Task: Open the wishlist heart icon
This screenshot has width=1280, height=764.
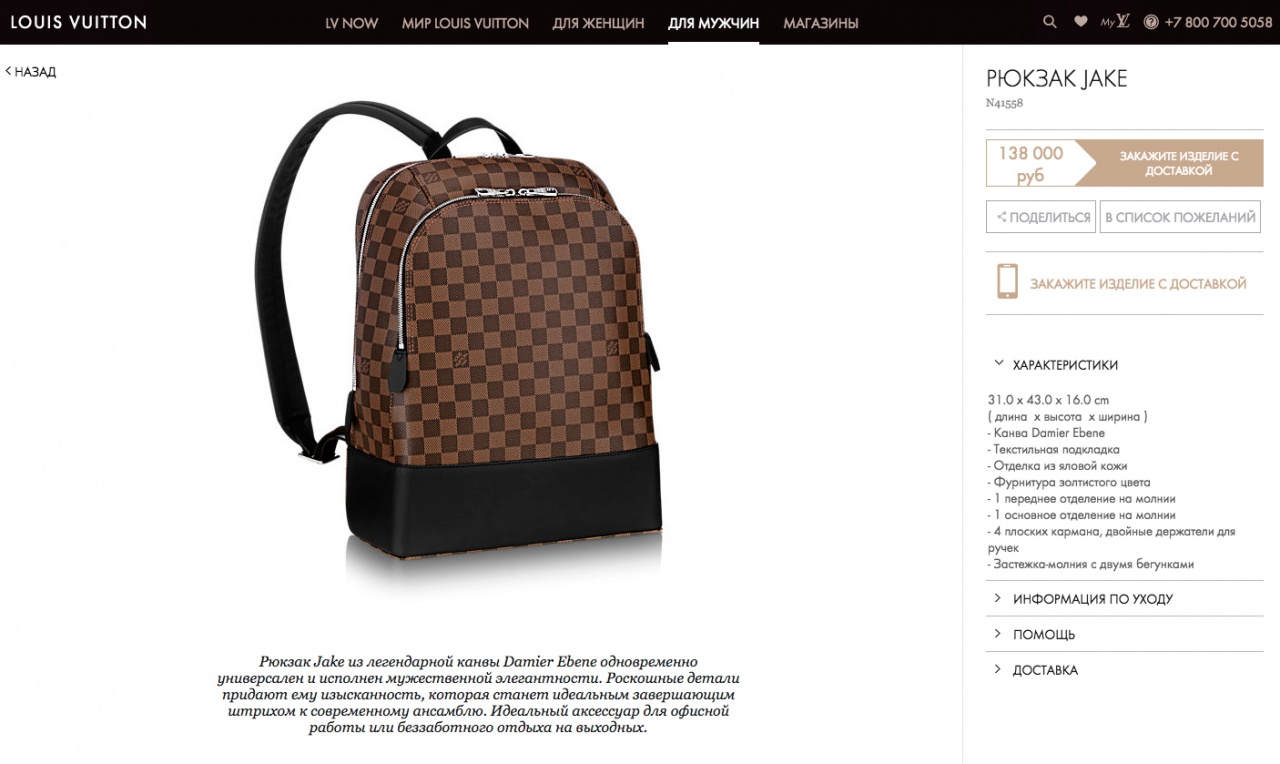Action: (x=1080, y=21)
